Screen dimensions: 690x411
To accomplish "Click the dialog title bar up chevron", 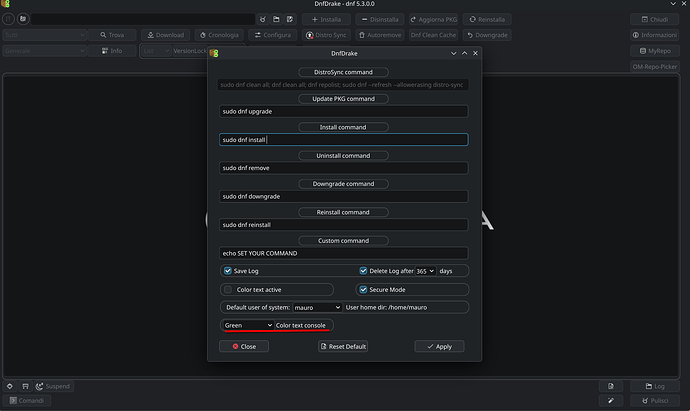I will [x=465, y=53].
